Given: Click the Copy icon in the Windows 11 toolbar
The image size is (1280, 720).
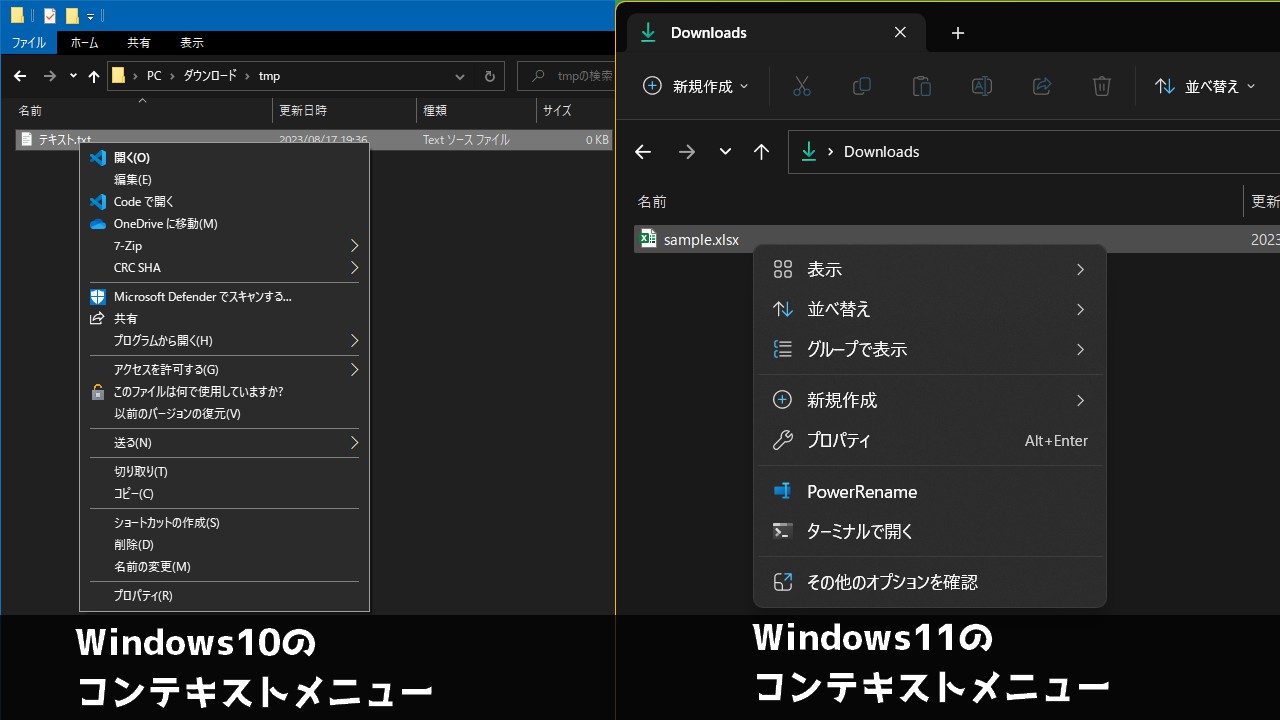Looking at the screenshot, I should [x=861, y=86].
